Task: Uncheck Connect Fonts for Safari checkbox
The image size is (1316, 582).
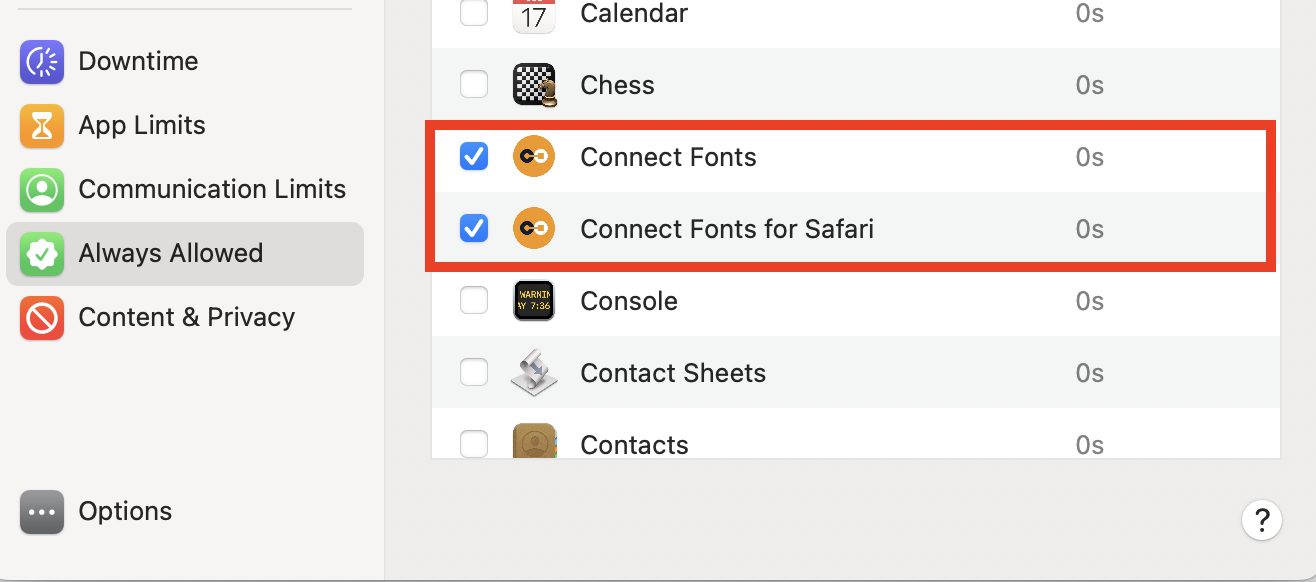Action: coord(474,229)
